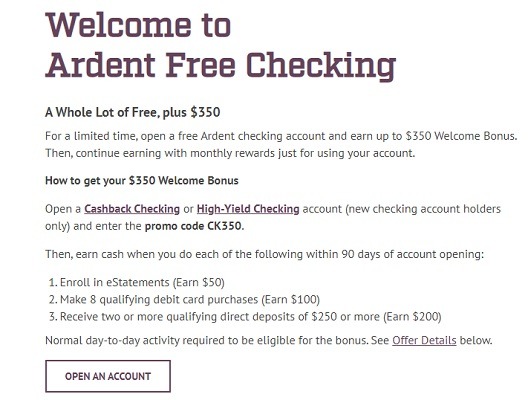
Task: Click the '(Earn $100)' text
Action: pyautogui.click(x=291, y=299)
